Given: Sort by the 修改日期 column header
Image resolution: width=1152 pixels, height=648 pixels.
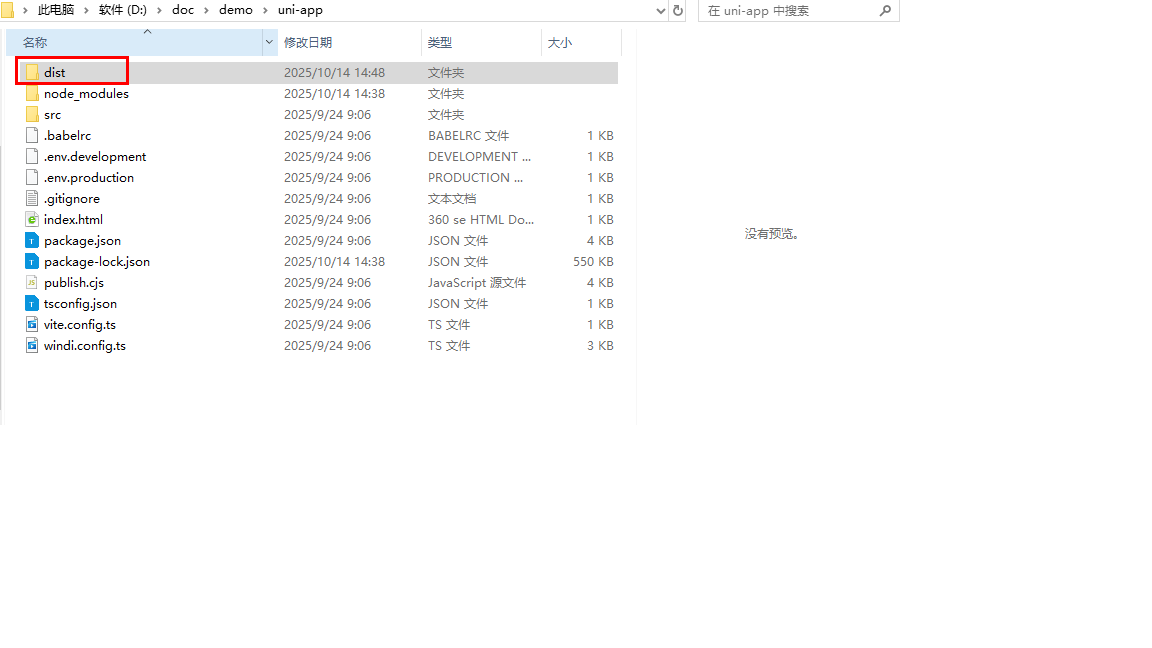Looking at the screenshot, I should (350, 43).
